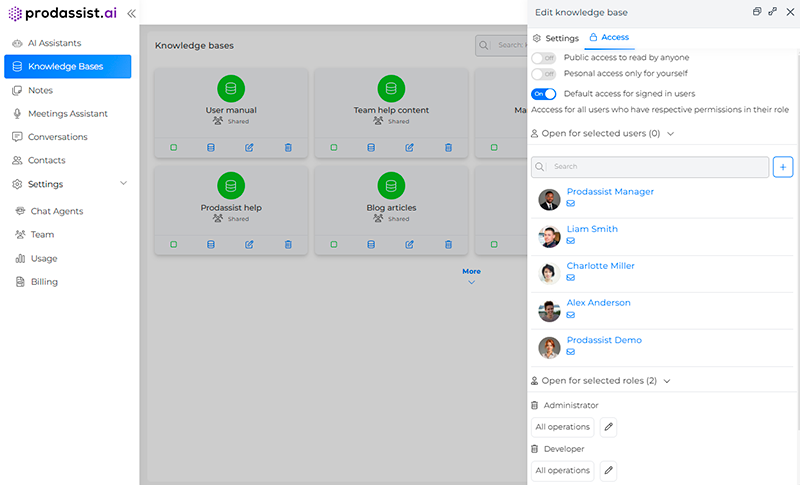Open the panel in a new window icon
This screenshot has height=485, width=800.
[757, 12]
